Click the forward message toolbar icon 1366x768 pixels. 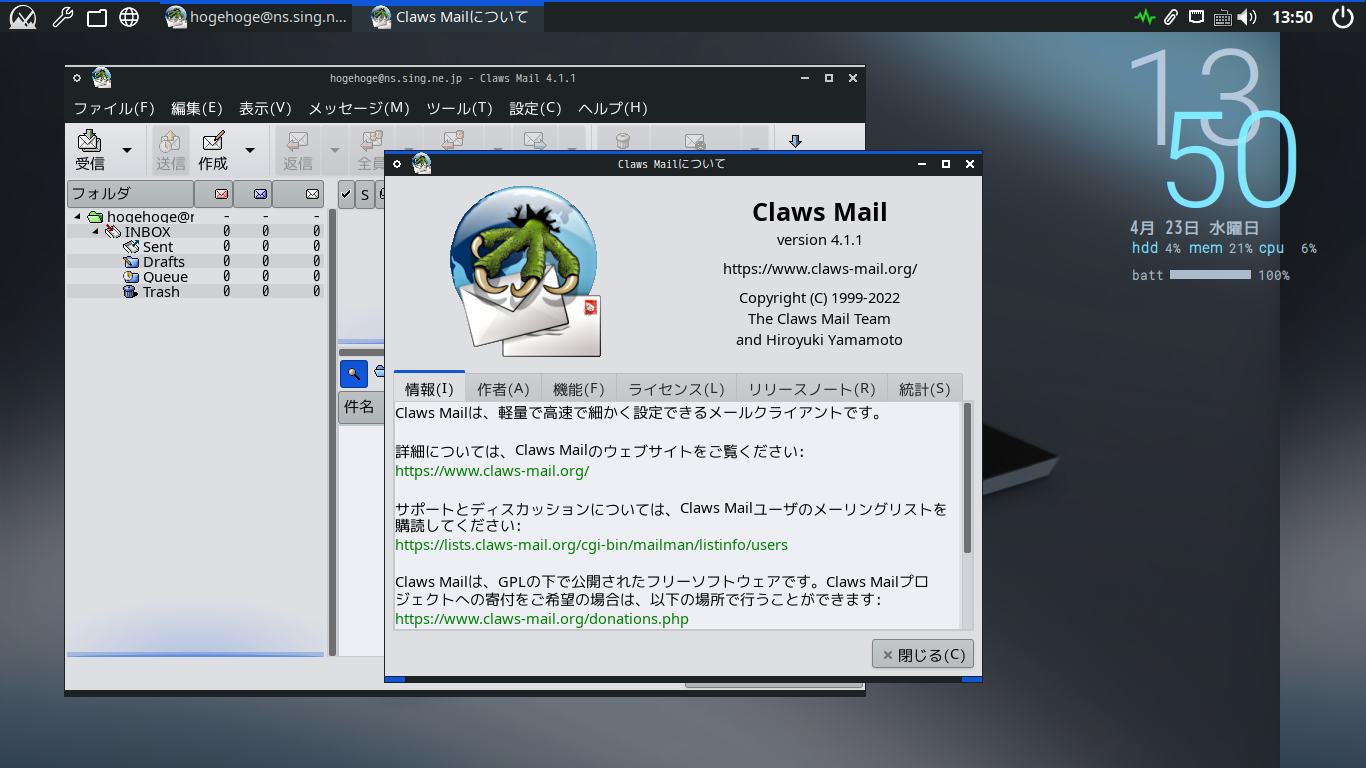[x=534, y=142]
